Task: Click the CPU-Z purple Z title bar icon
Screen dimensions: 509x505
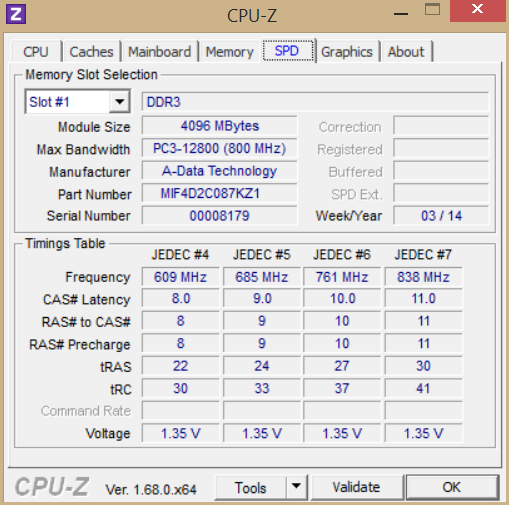Action: [16, 14]
